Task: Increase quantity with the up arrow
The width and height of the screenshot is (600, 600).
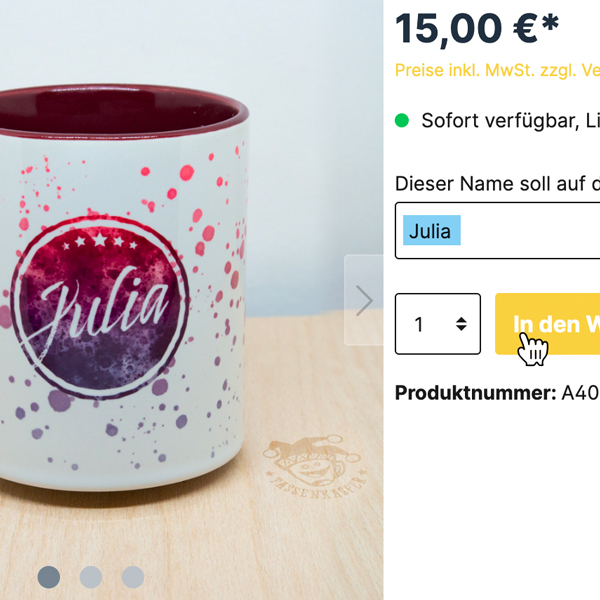Action: [x=461, y=320]
